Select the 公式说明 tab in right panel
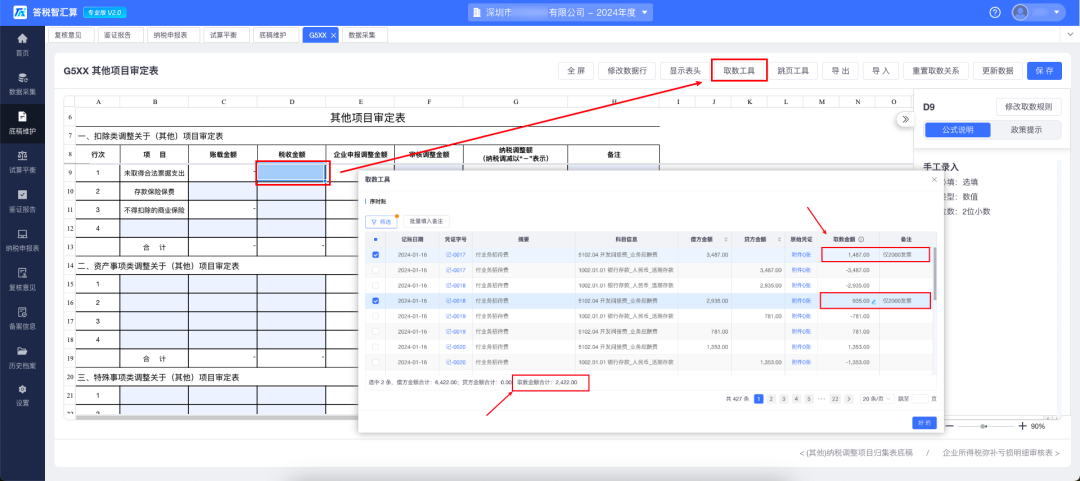Image resolution: width=1080 pixels, height=481 pixels. [957, 130]
